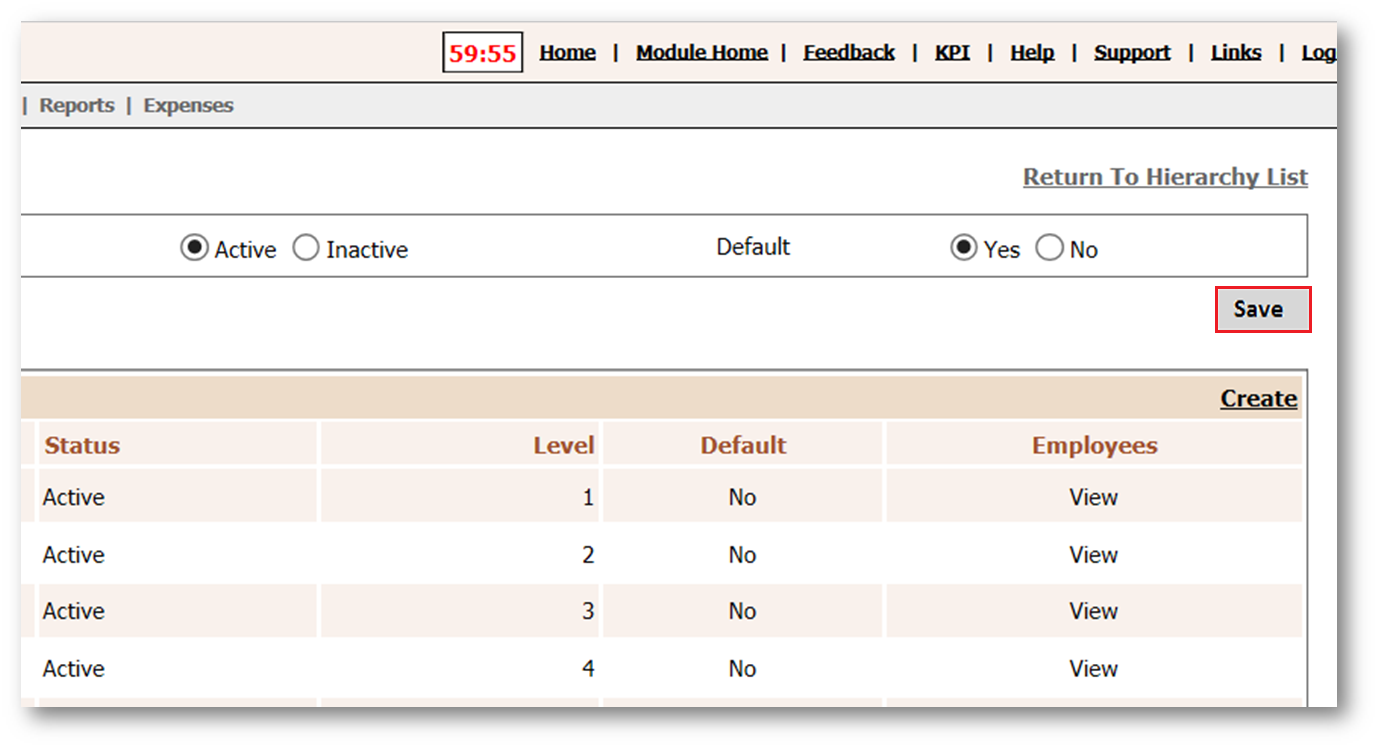
Task: View employees for level 3
Action: coord(1093,611)
